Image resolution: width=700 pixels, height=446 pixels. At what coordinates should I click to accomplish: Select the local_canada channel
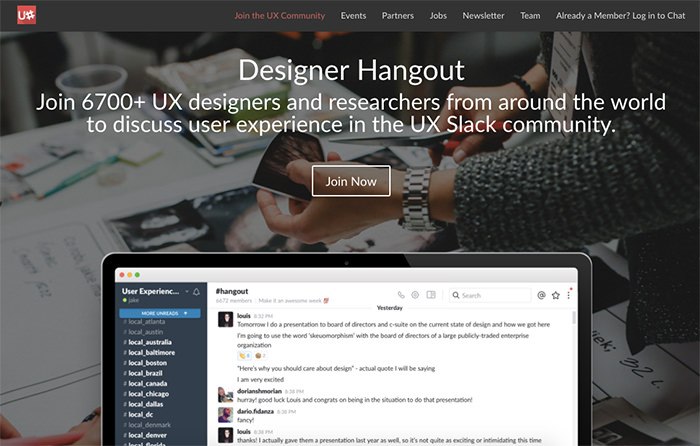145,383
